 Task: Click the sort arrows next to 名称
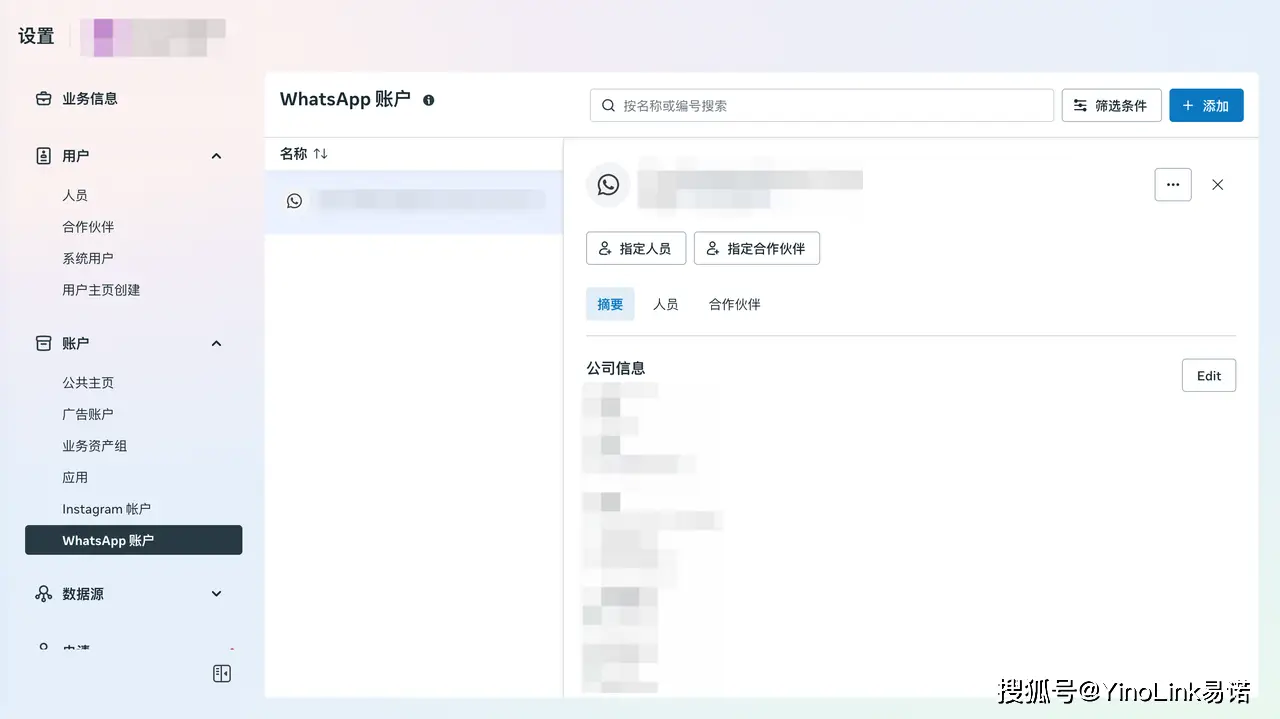pos(320,154)
